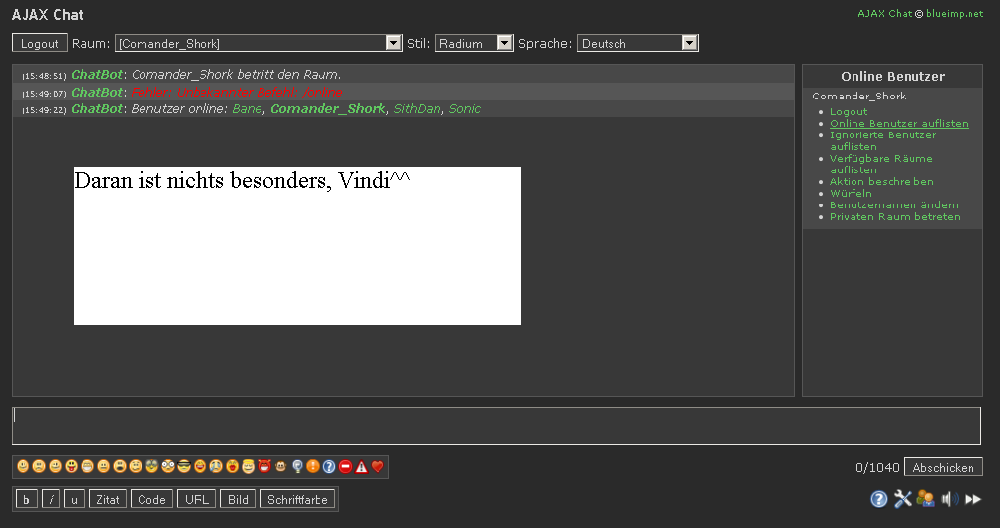Apply underline with the u button
The image size is (1000, 528).
[x=74, y=499]
